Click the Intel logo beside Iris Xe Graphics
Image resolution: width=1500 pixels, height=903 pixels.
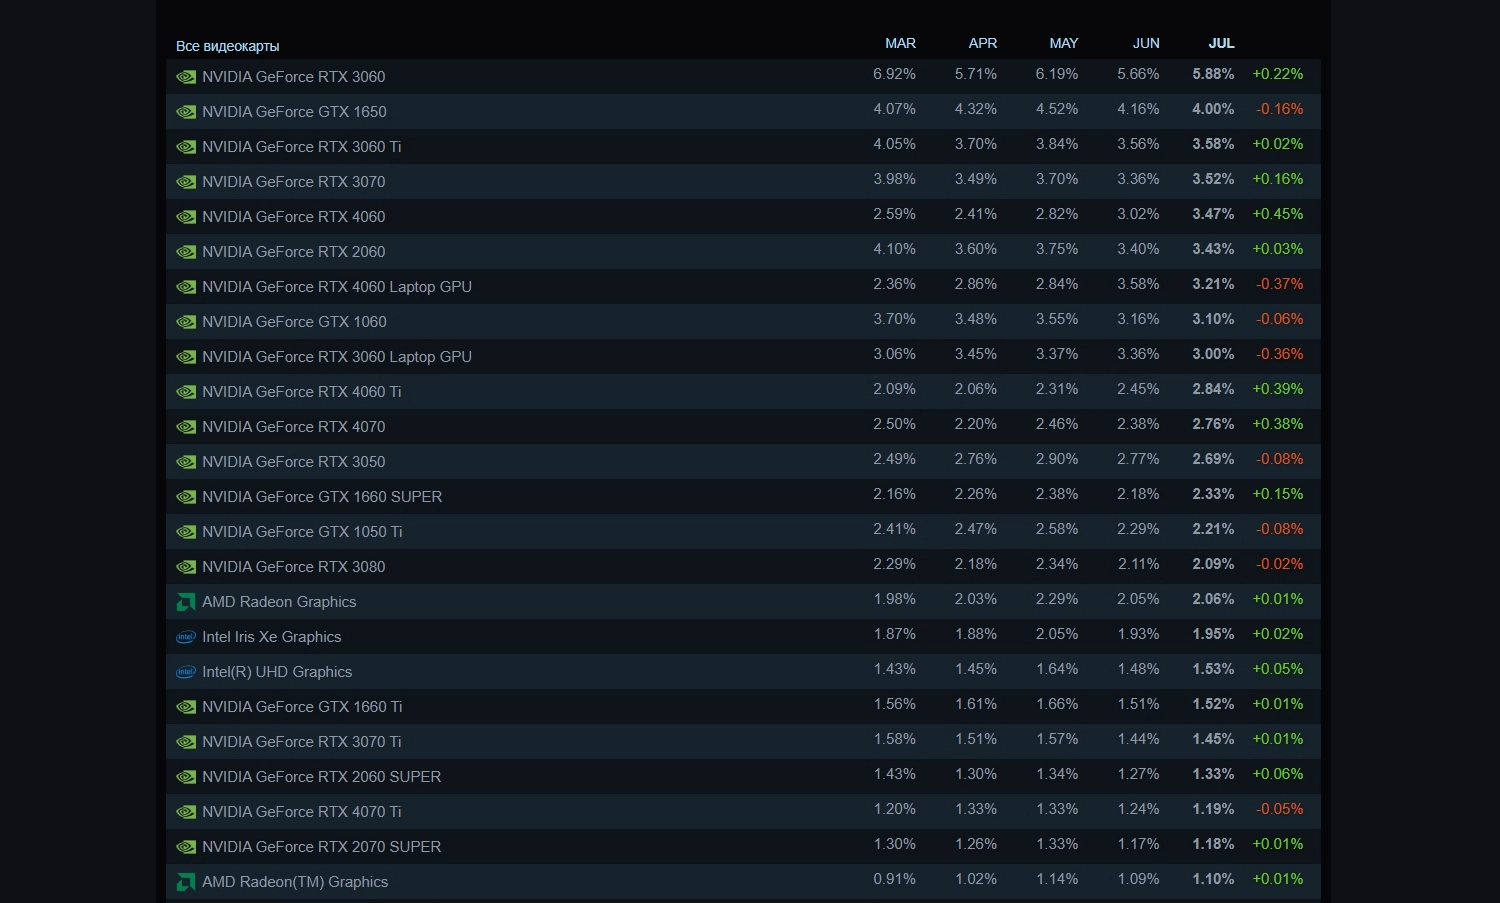[186, 637]
